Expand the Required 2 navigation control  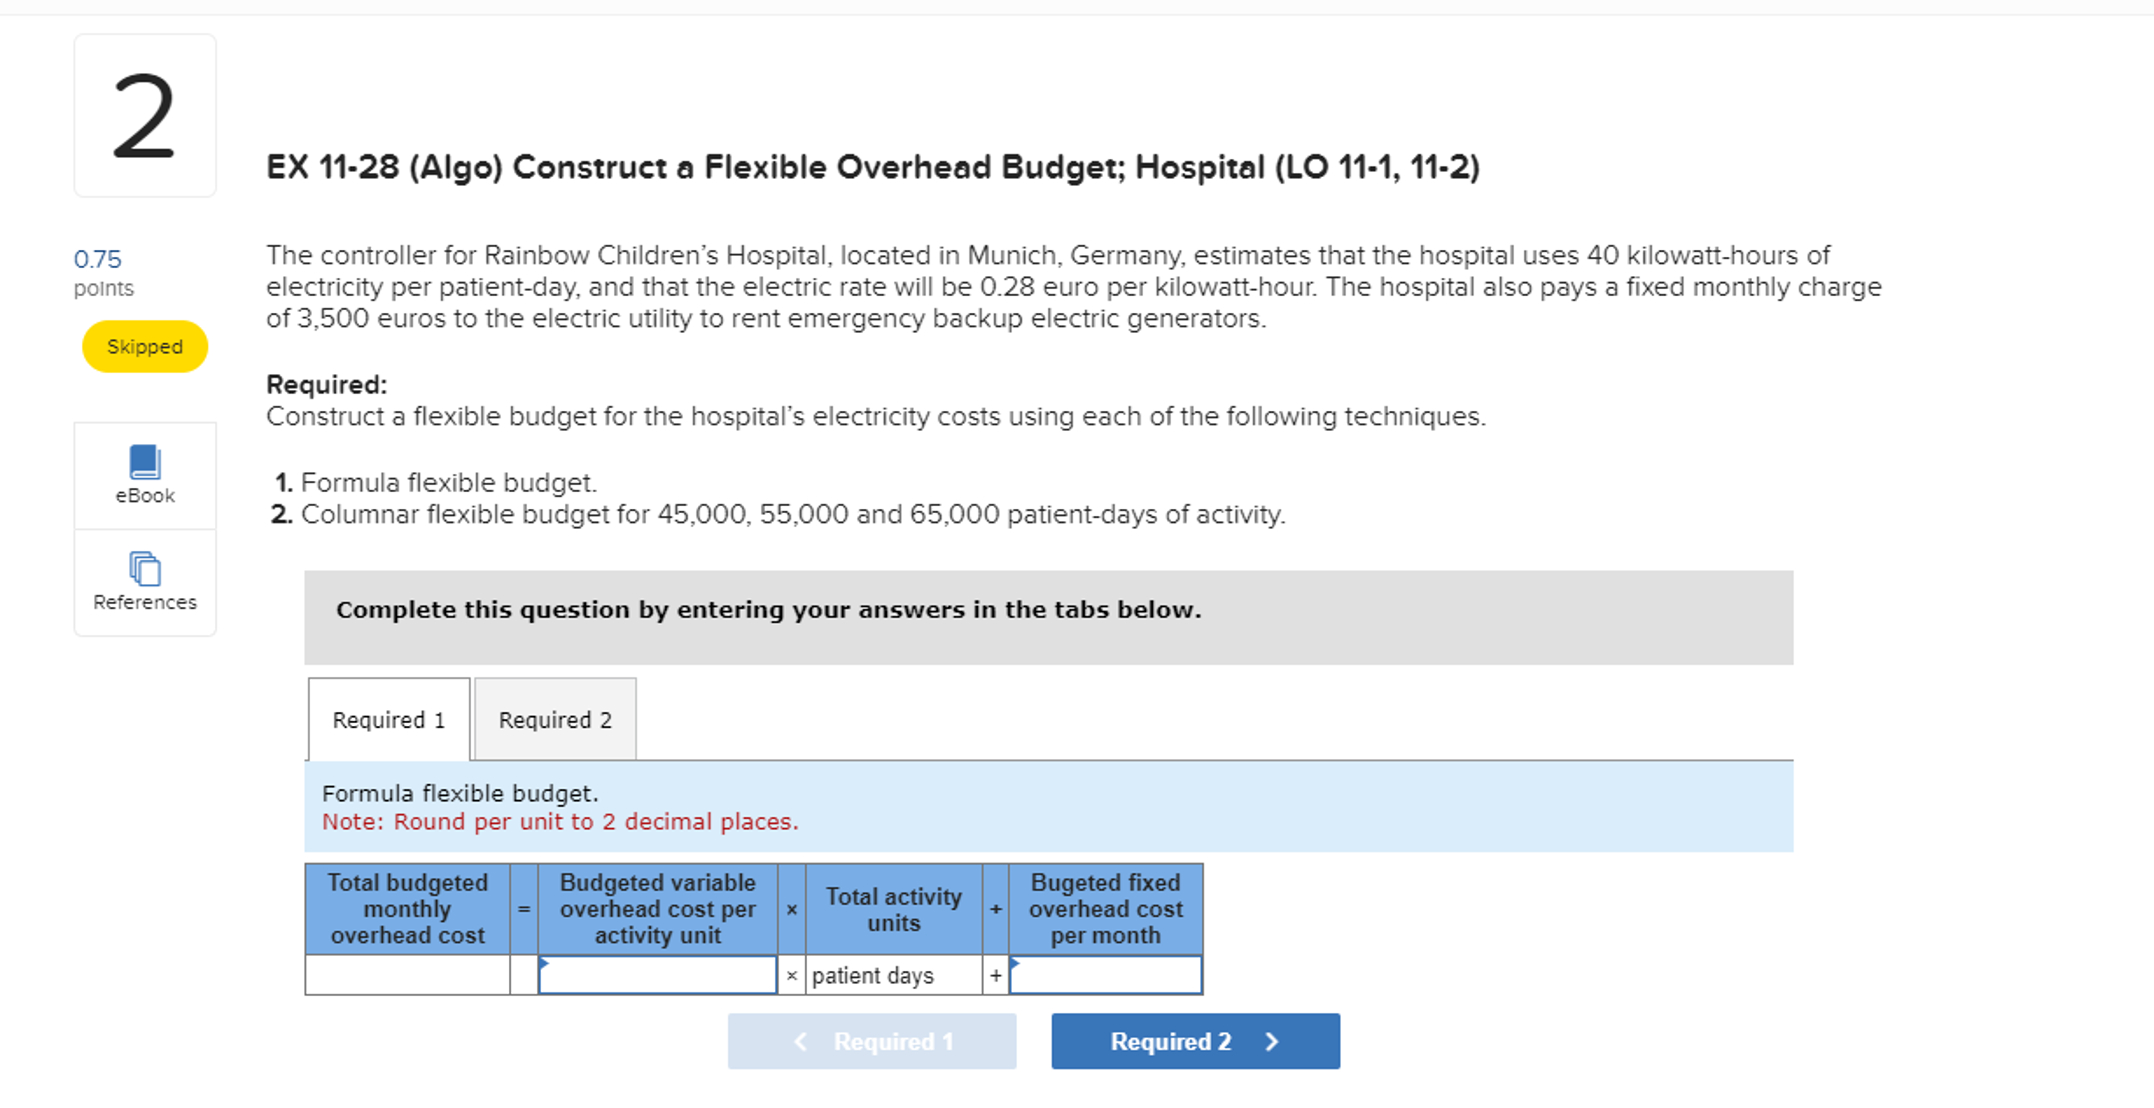[1193, 1041]
